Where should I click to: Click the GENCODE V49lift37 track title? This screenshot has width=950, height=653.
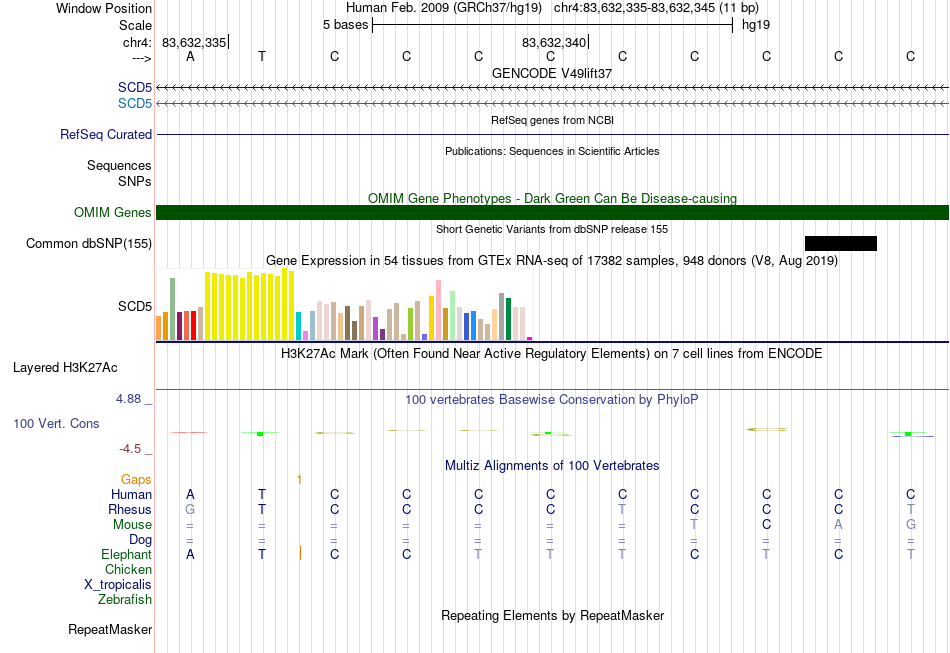(x=552, y=73)
